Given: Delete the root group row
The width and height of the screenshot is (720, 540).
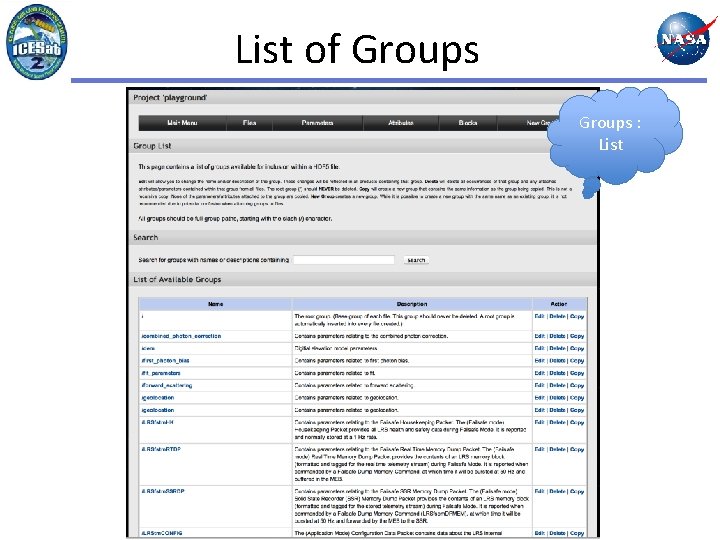Looking at the screenshot, I should pos(557,316).
